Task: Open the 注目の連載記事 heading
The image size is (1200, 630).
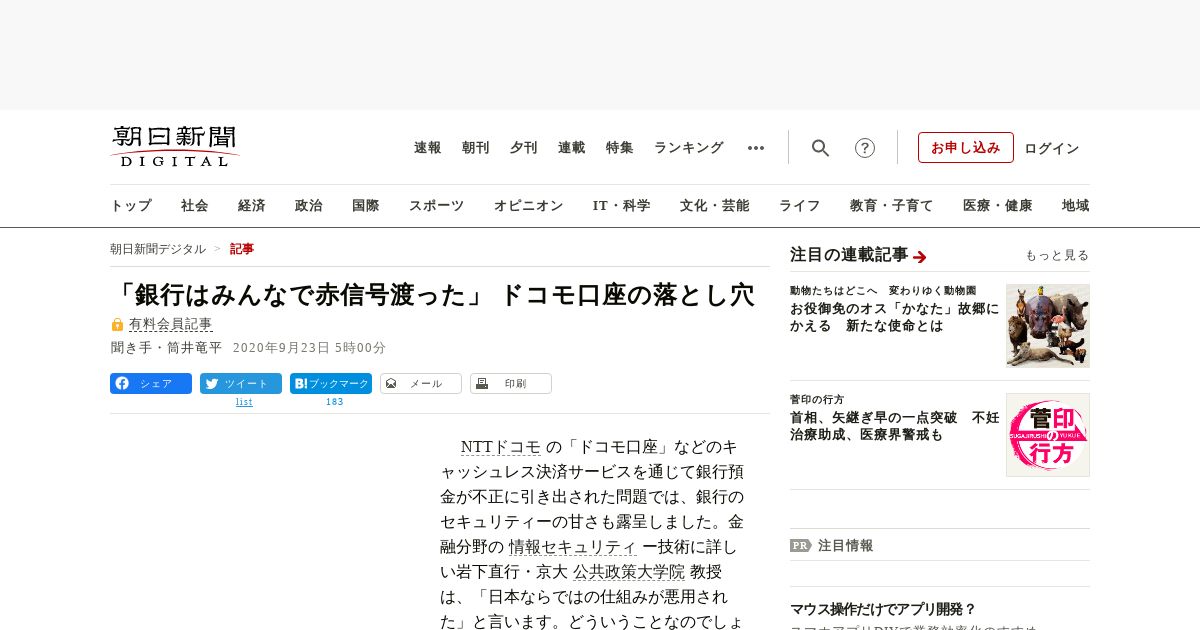Action: tap(849, 255)
